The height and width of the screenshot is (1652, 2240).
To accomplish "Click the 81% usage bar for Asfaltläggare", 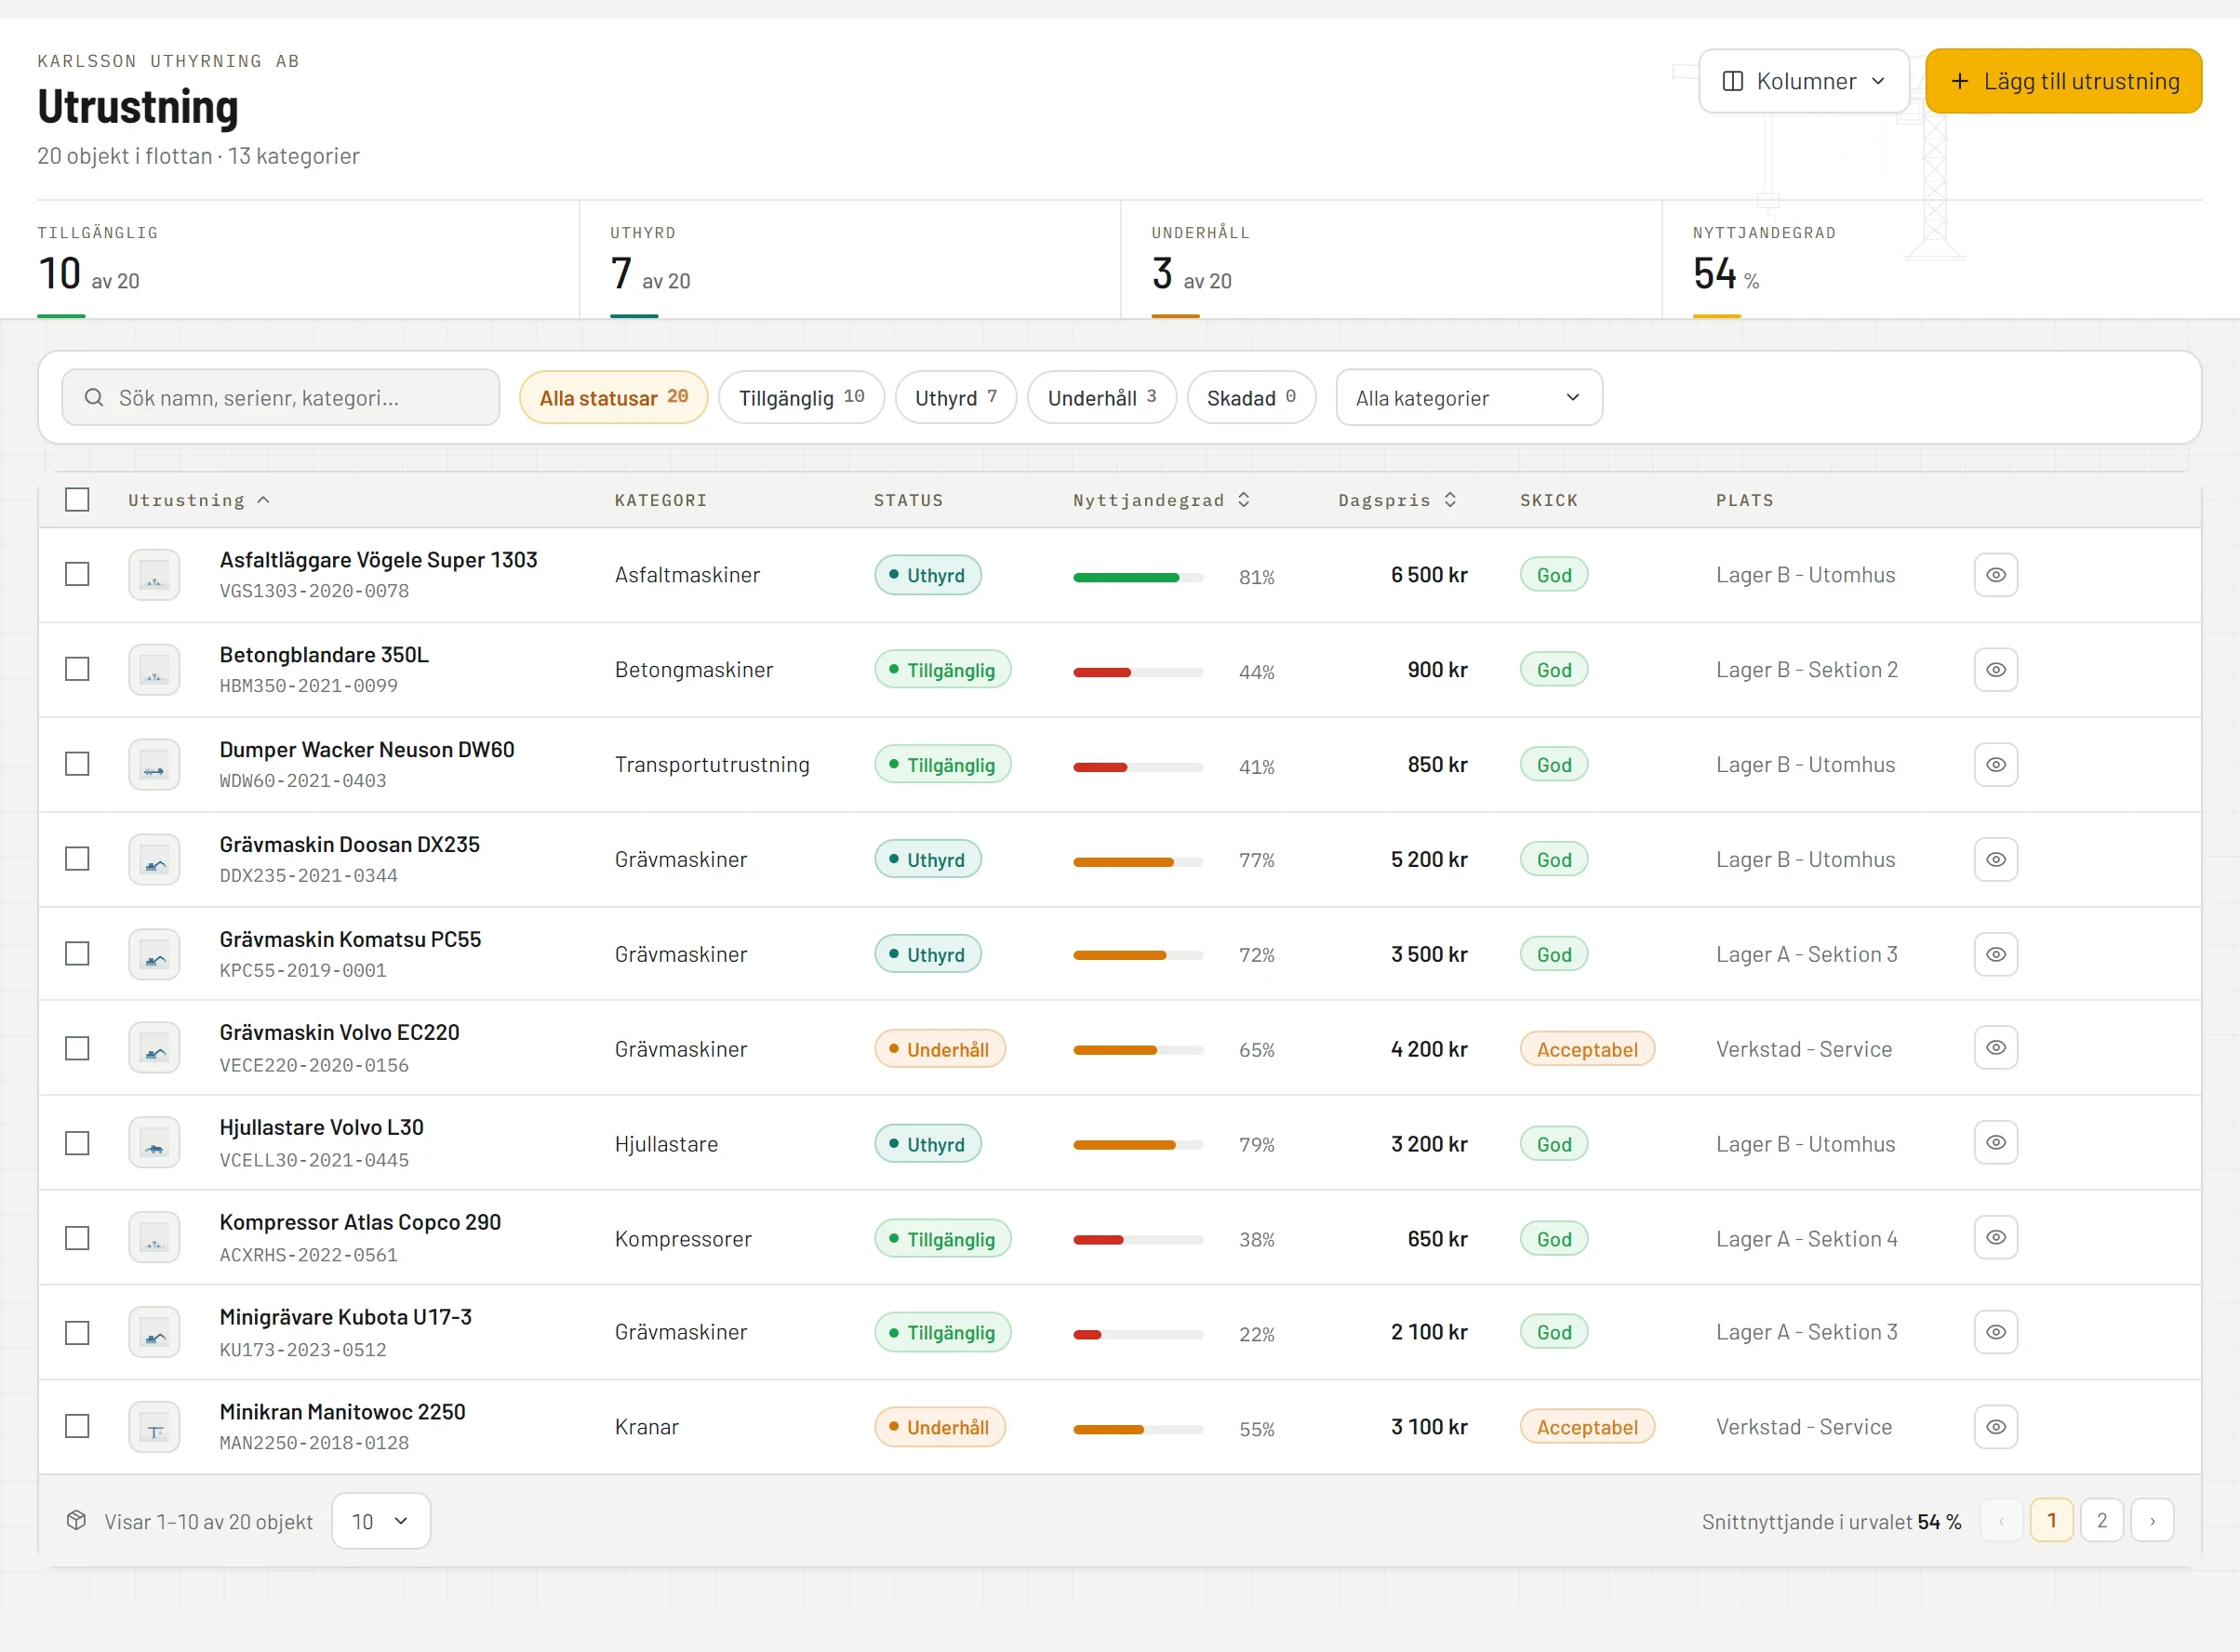I will [1137, 578].
